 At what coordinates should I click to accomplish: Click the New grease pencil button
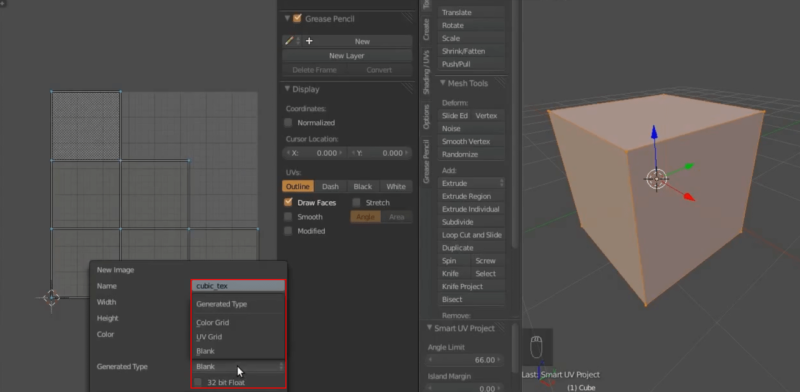click(362, 41)
